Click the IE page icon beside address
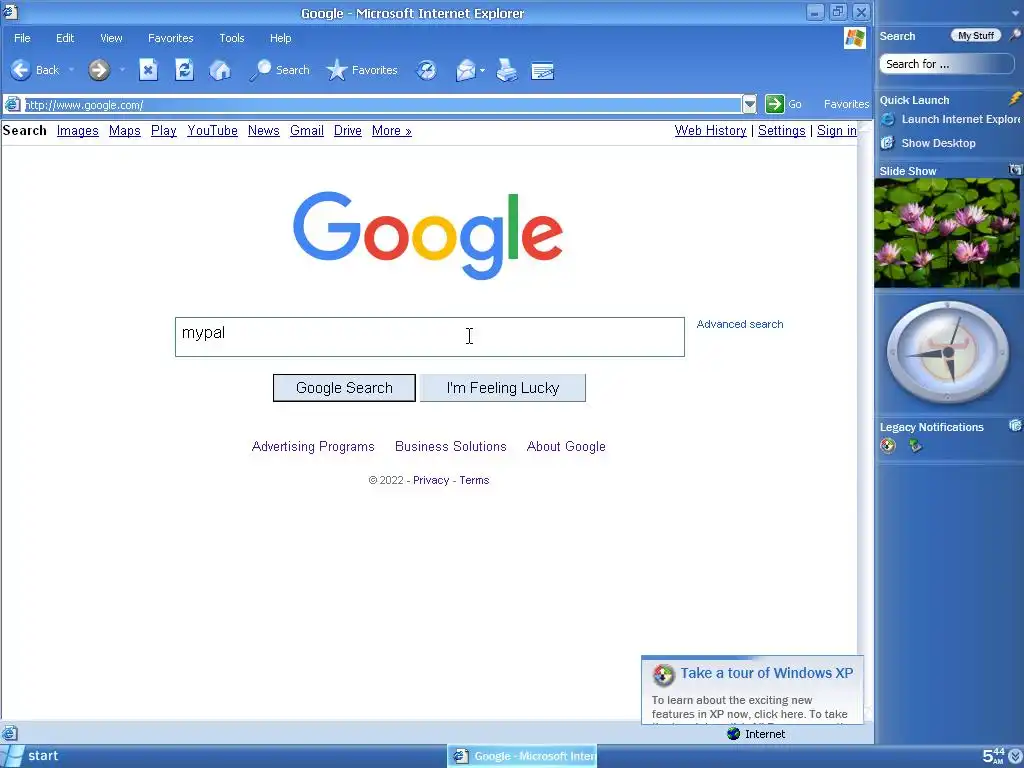Image resolution: width=1024 pixels, height=768 pixels. tap(12, 104)
